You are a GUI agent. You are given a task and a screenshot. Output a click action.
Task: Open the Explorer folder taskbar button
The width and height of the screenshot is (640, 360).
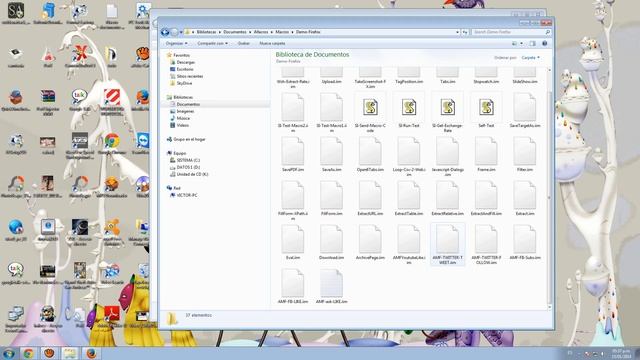tap(70, 353)
